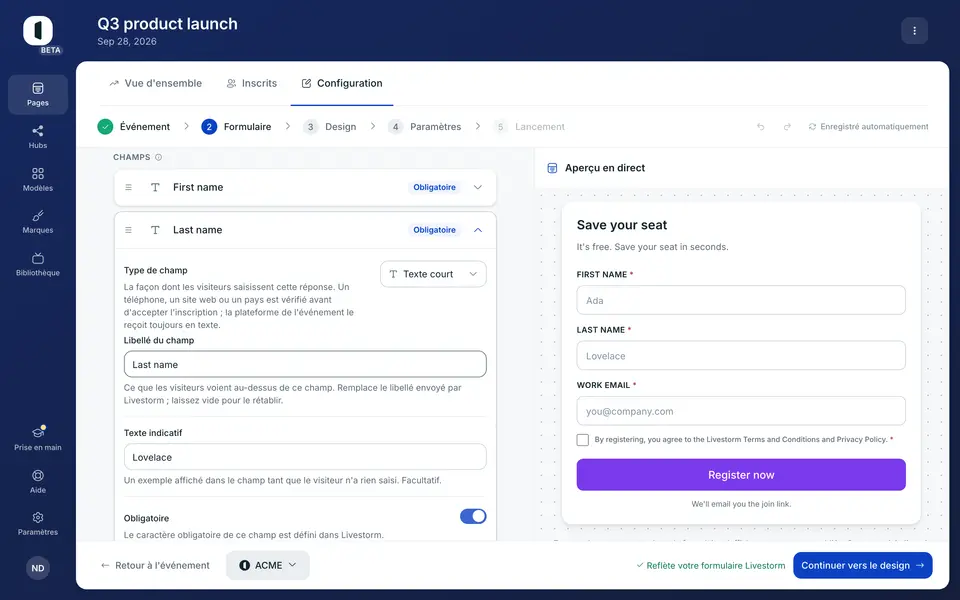Open the ACME workspace dropdown
960x600 pixels.
pos(268,565)
